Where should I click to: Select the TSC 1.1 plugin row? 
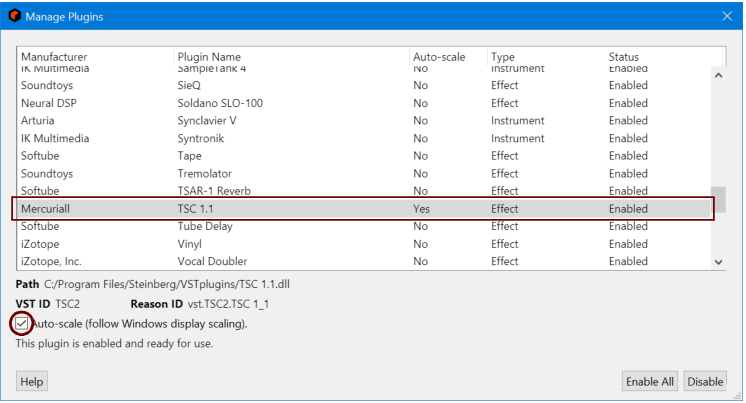pyautogui.click(x=364, y=209)
